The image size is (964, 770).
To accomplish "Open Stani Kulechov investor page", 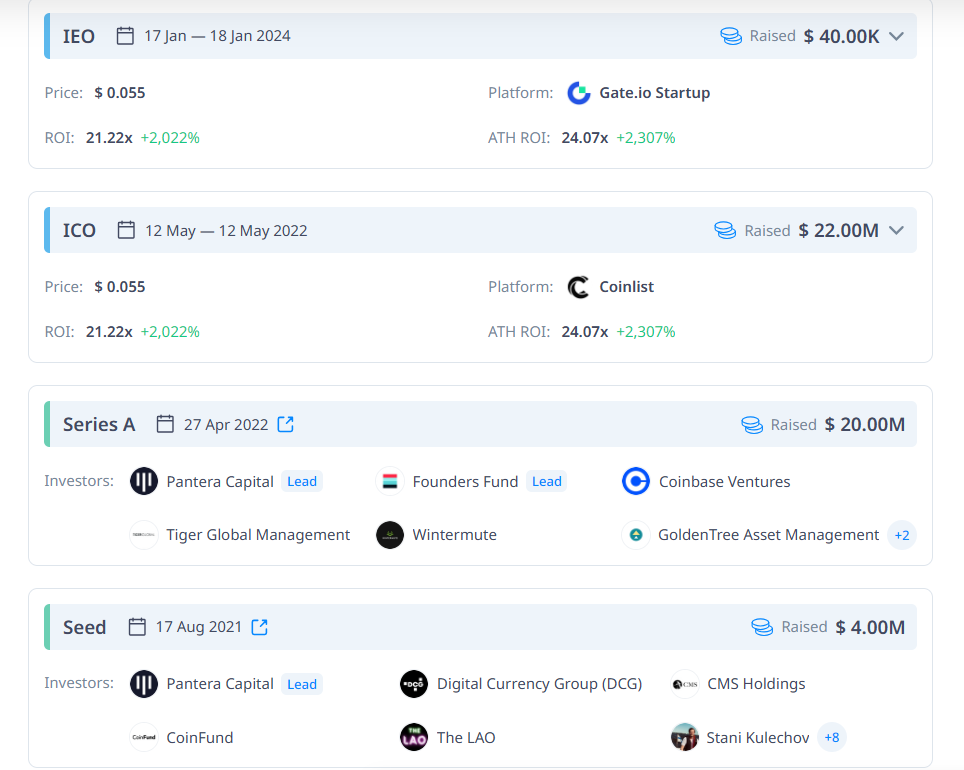I will coord(758,737).
